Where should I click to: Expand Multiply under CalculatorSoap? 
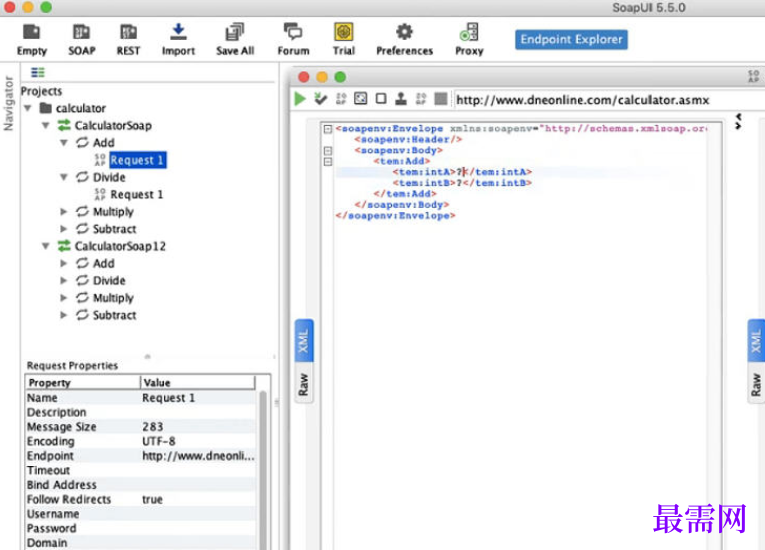[63, 212]
